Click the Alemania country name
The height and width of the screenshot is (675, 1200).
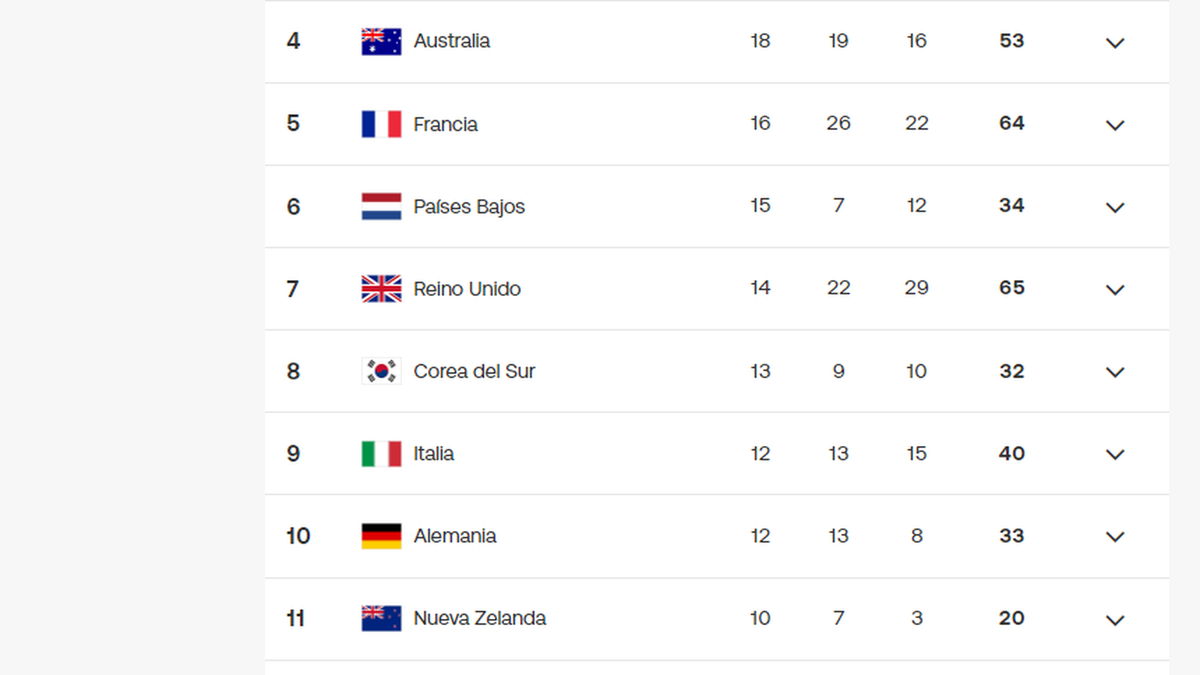click(455, 536)
